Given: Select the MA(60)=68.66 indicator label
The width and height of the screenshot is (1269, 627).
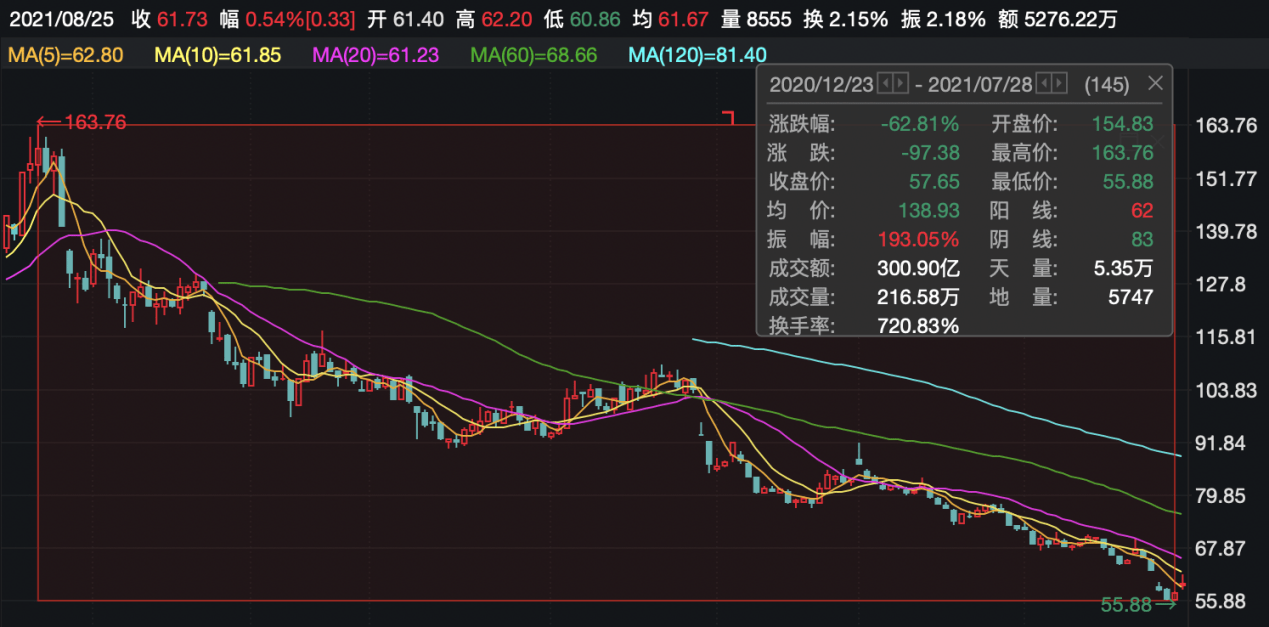Looking at the screenshot, I should point(533,54).
